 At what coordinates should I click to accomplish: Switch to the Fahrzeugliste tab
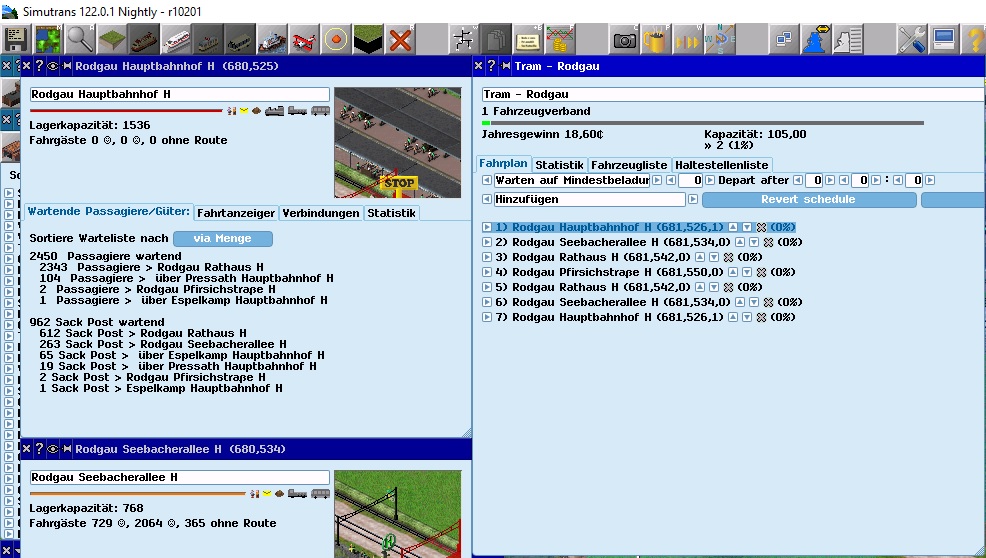[629, 164]
